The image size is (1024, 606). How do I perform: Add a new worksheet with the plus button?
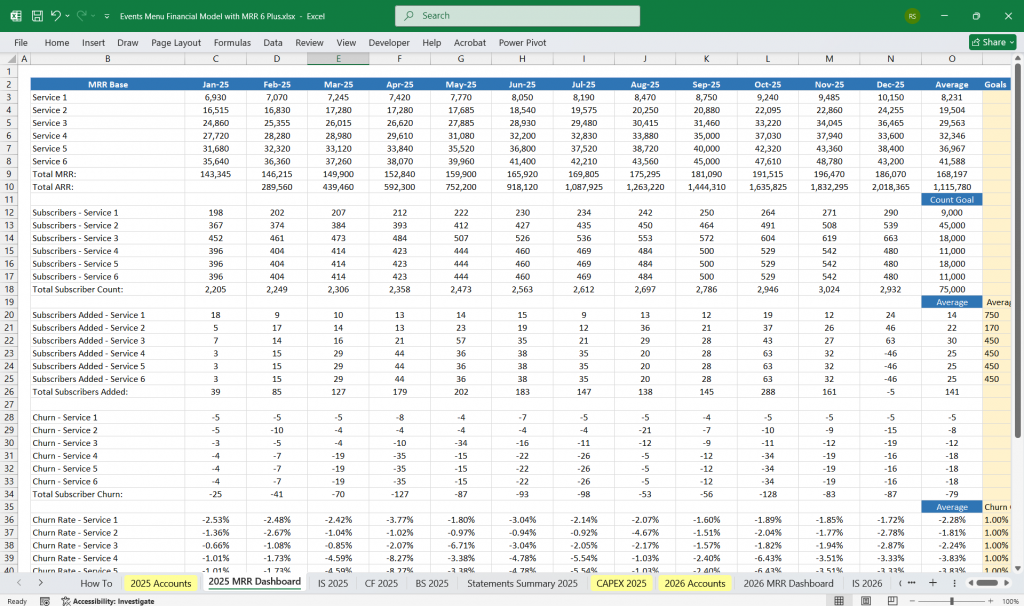click(932, 583)
